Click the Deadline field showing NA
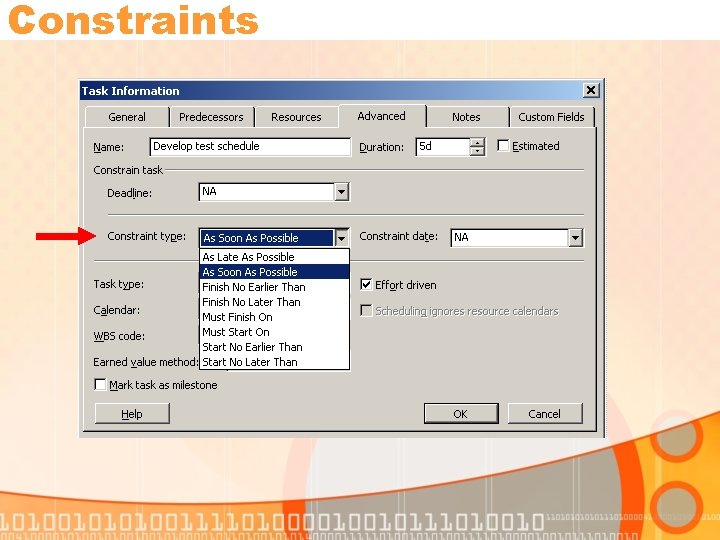 [x=267, y=192]
